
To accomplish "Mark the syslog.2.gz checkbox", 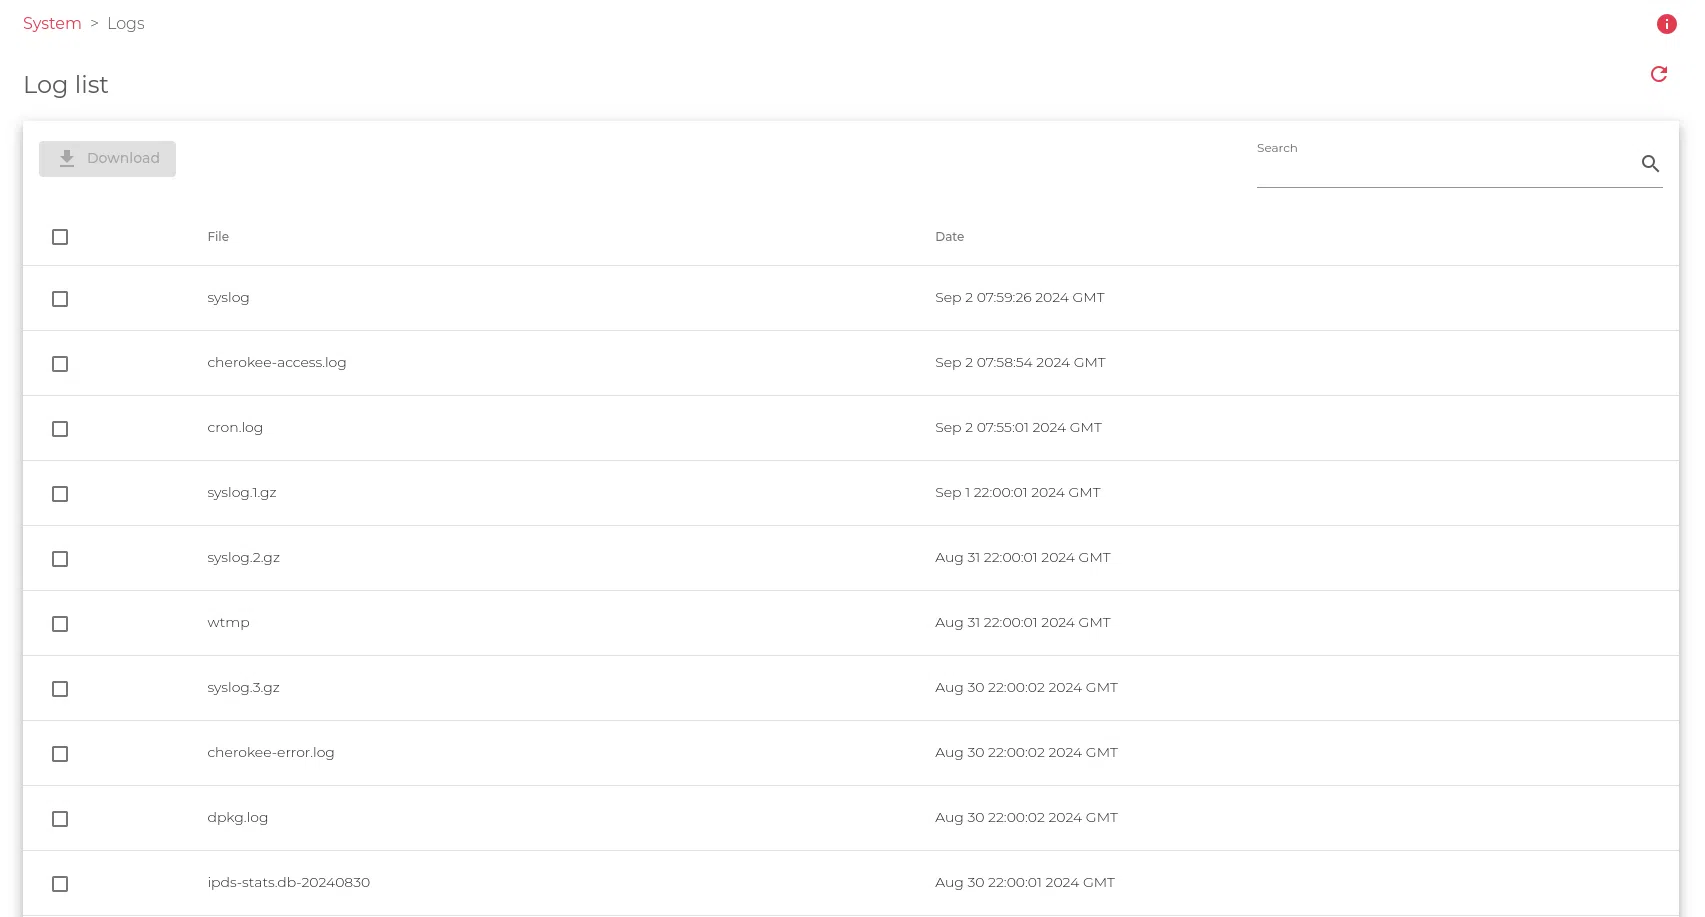I will [x=60, y=559].
